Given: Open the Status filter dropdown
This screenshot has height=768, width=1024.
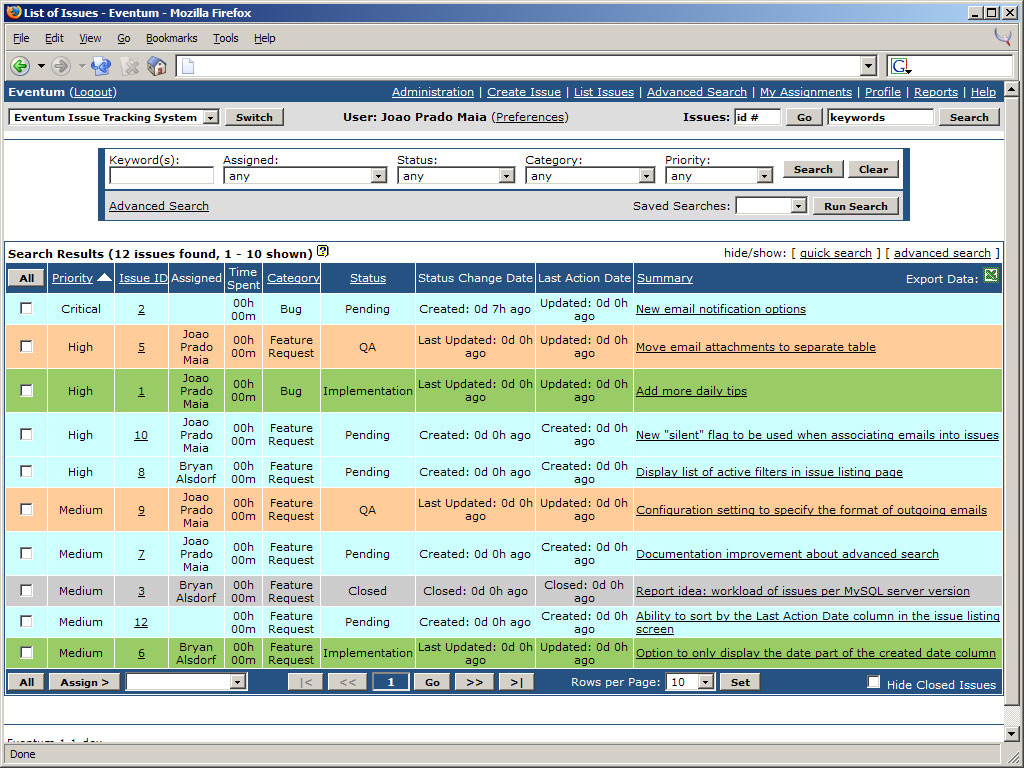Looking at the screenshot, I should pos(456,176).
